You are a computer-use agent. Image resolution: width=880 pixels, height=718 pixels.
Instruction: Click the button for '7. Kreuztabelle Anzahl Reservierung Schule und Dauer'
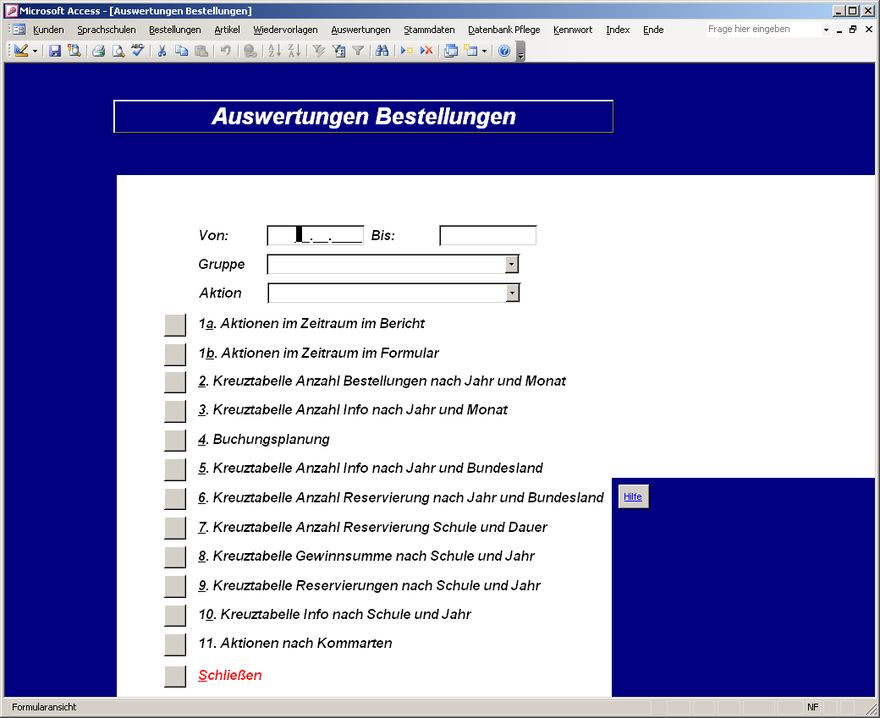175,528
